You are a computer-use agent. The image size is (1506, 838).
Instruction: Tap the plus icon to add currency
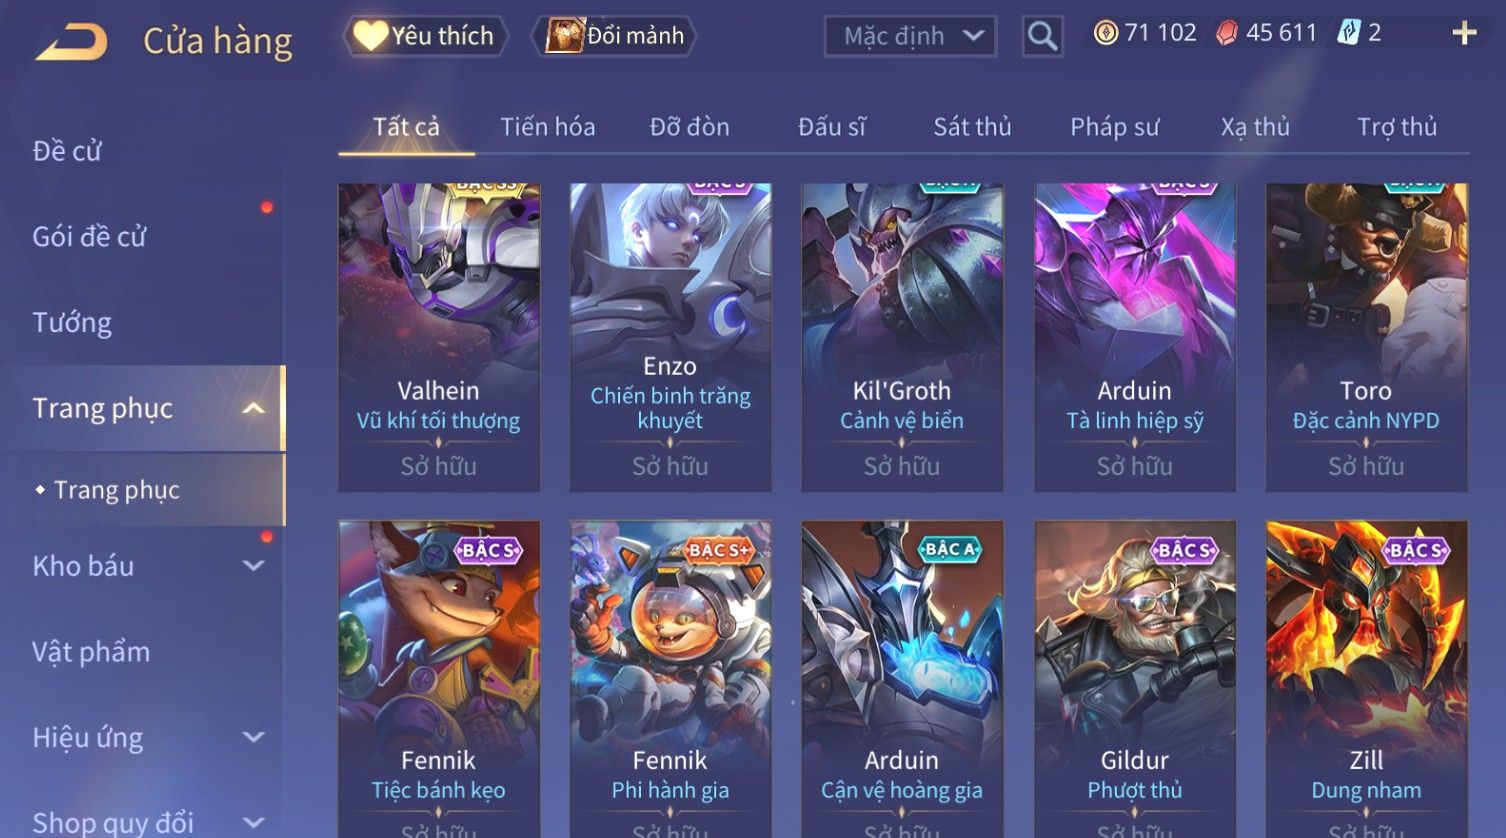pos(1464,33)
